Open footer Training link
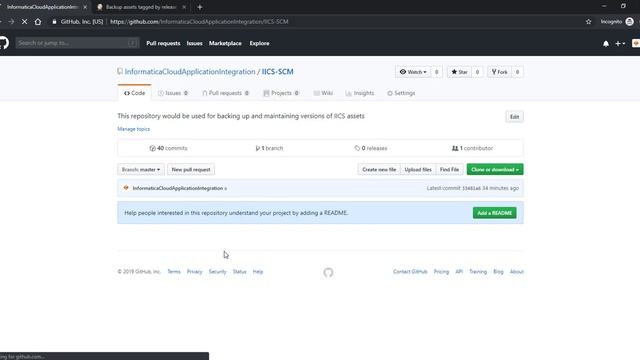The width and height of the screenshot is (640, 360). pos(478,272)
